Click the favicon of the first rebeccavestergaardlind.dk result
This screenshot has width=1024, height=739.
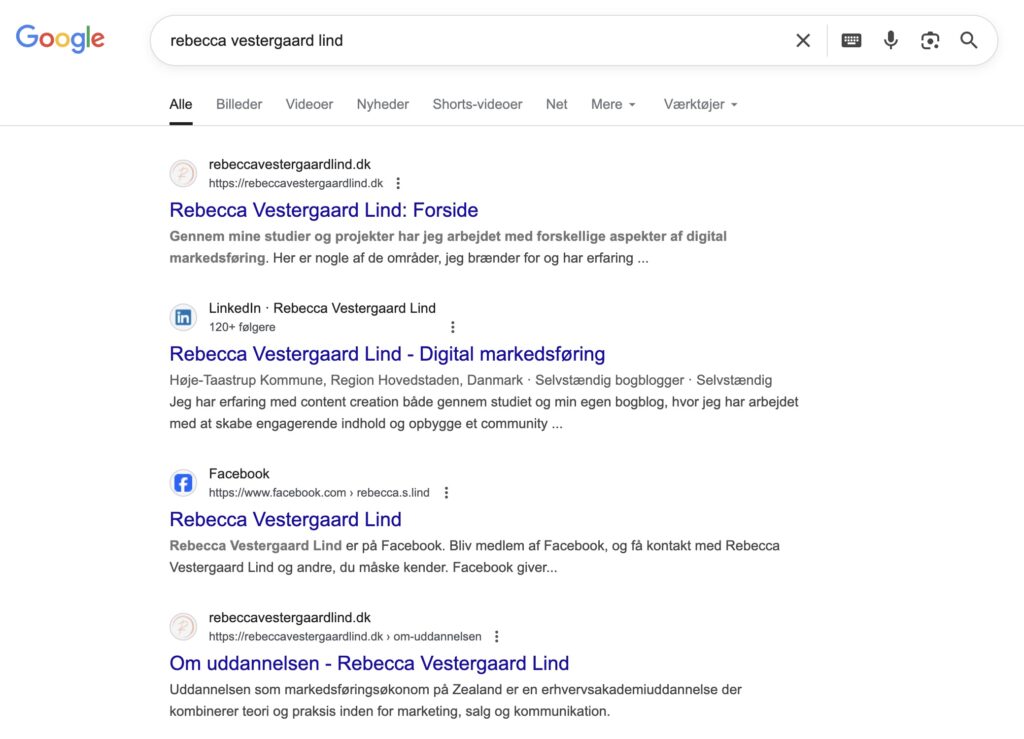[184, 174]
